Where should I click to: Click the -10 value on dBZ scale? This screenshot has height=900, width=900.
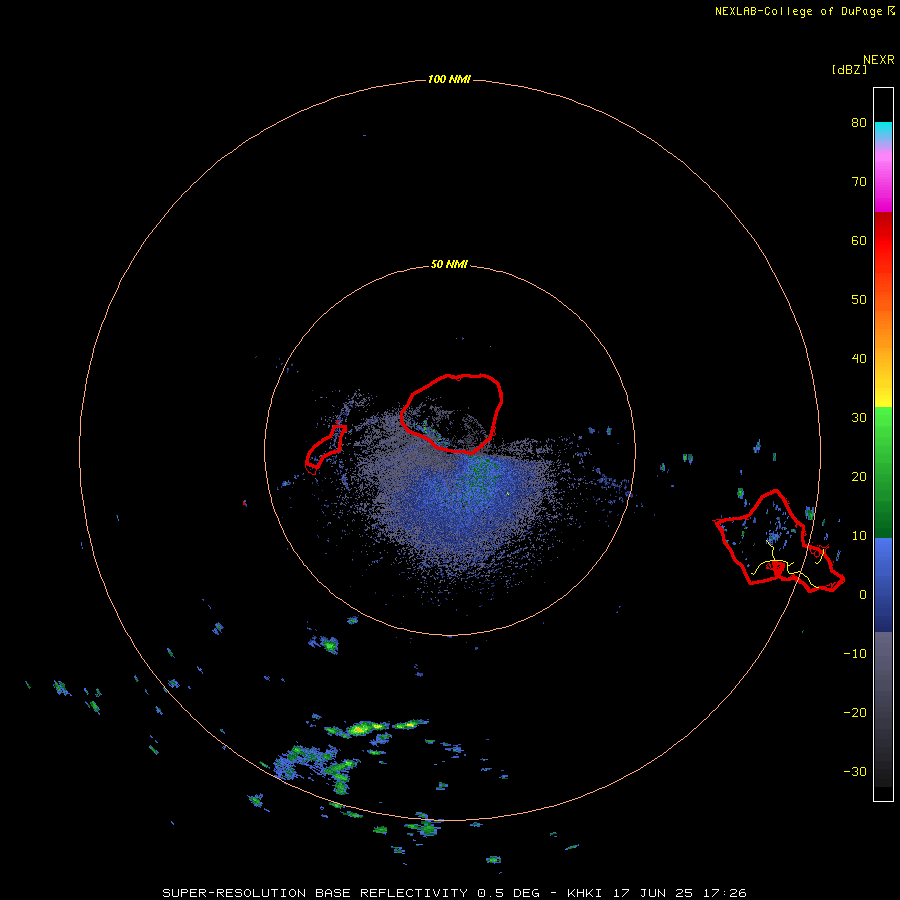tap(855, 653)
